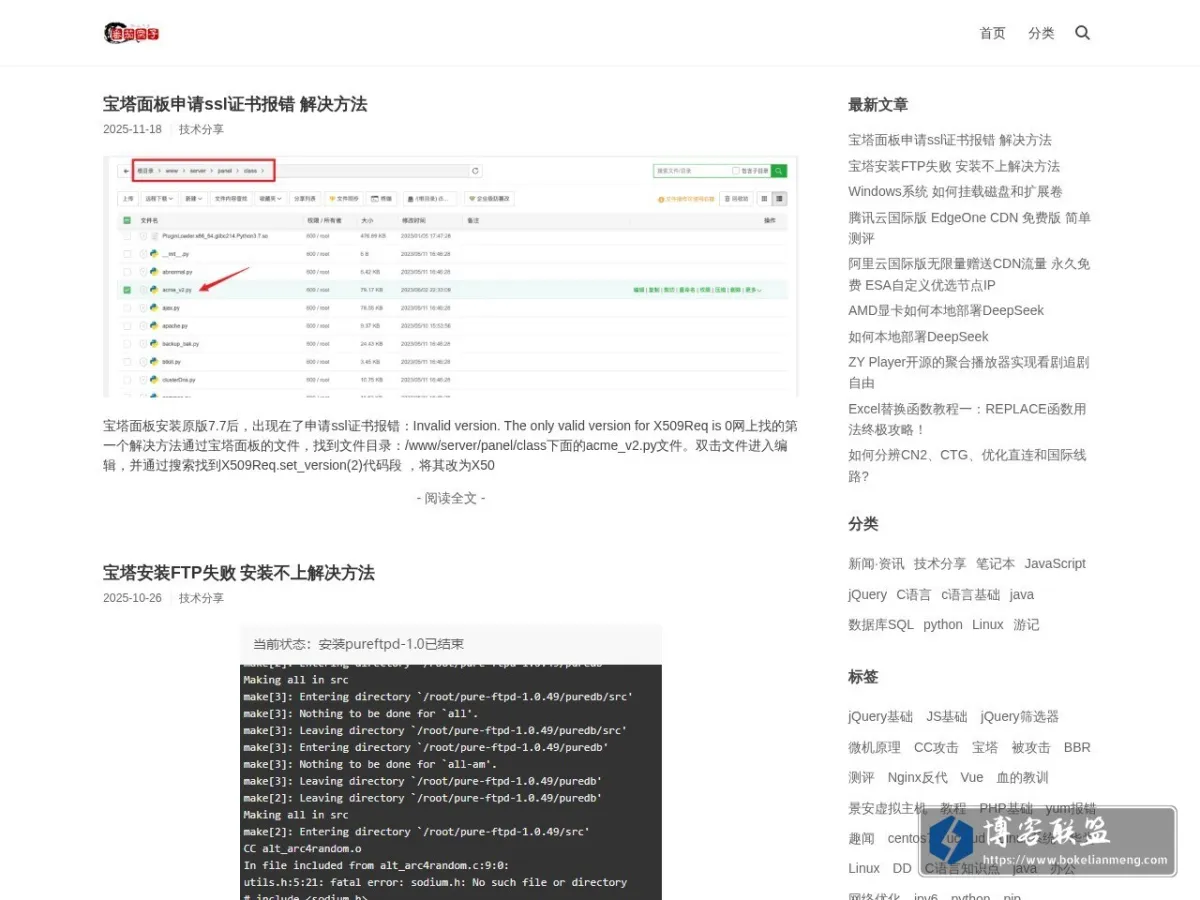Screen dimensions: 1200x900
Task: Click the BBR tag
Action: click(1077, 747)
